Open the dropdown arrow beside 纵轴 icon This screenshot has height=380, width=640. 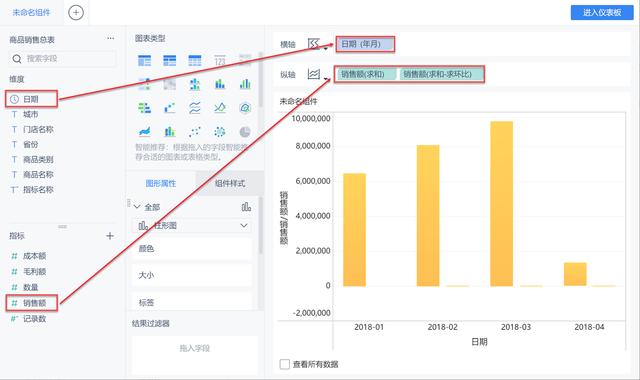(x=326, y=78)
